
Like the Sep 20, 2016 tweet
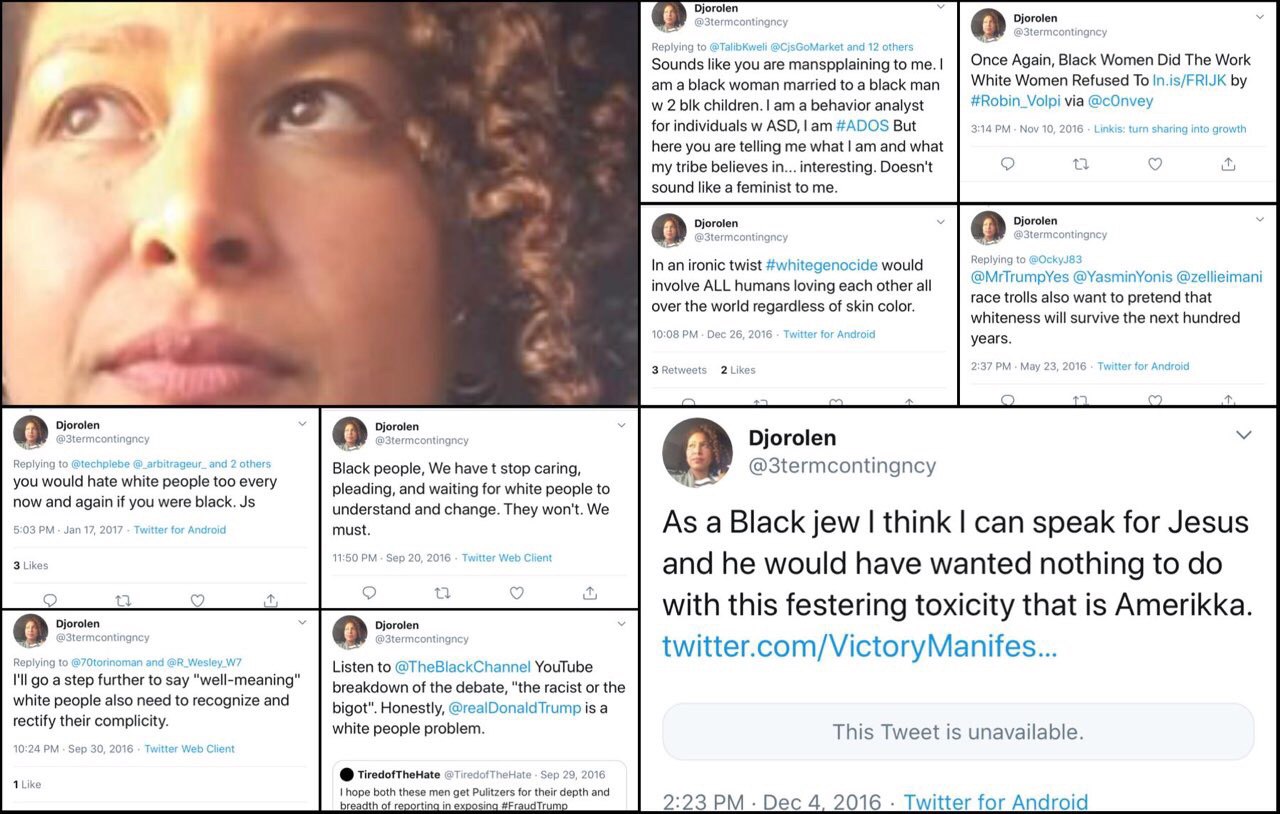[x=517, y=593]
